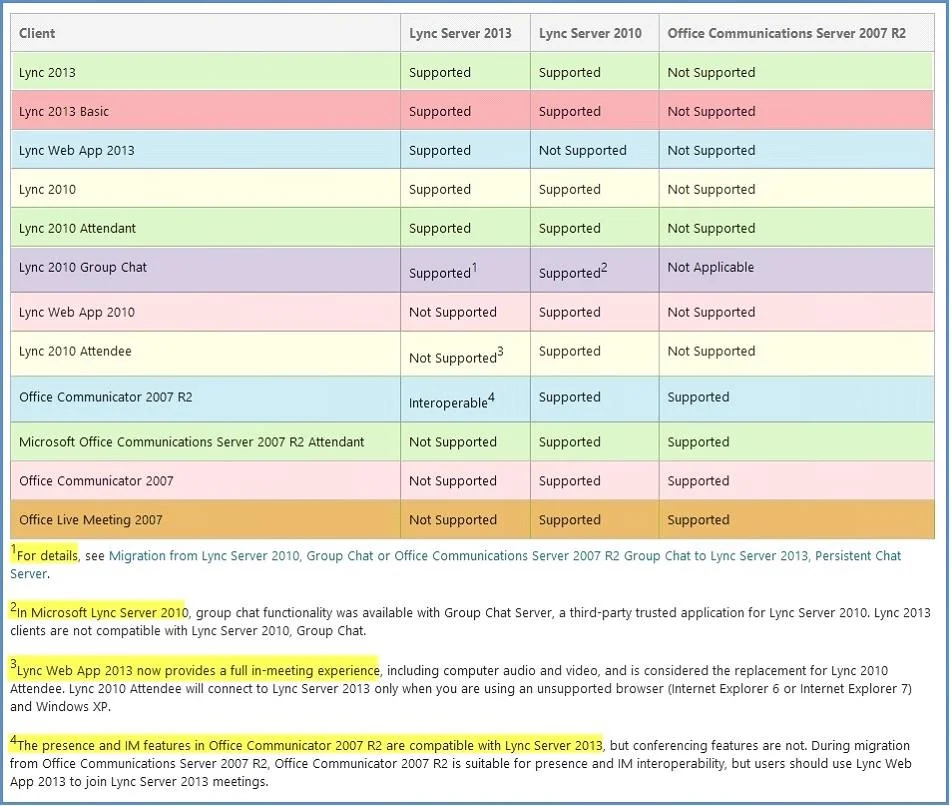Click the 'Lync Server 2013' column header
951x806 pixels.
click(x=465, y=33)
